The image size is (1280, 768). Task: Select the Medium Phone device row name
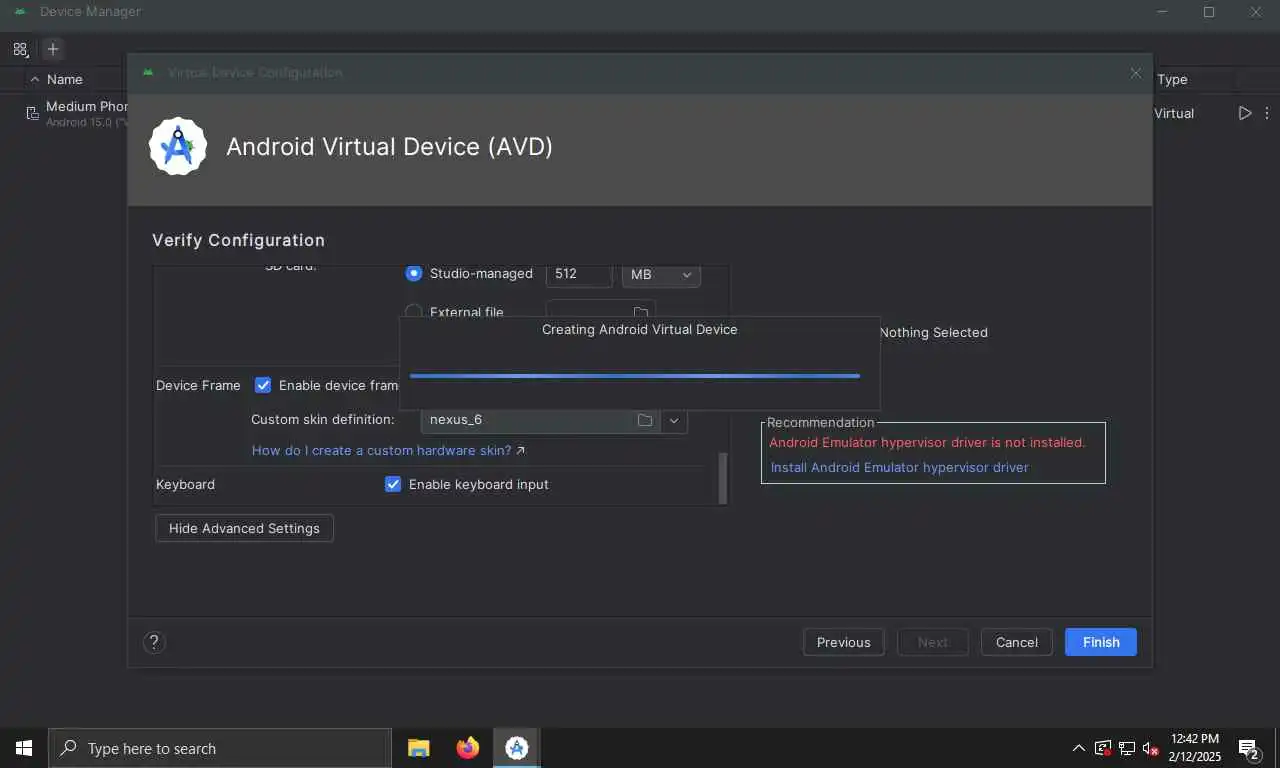point(87,106)
